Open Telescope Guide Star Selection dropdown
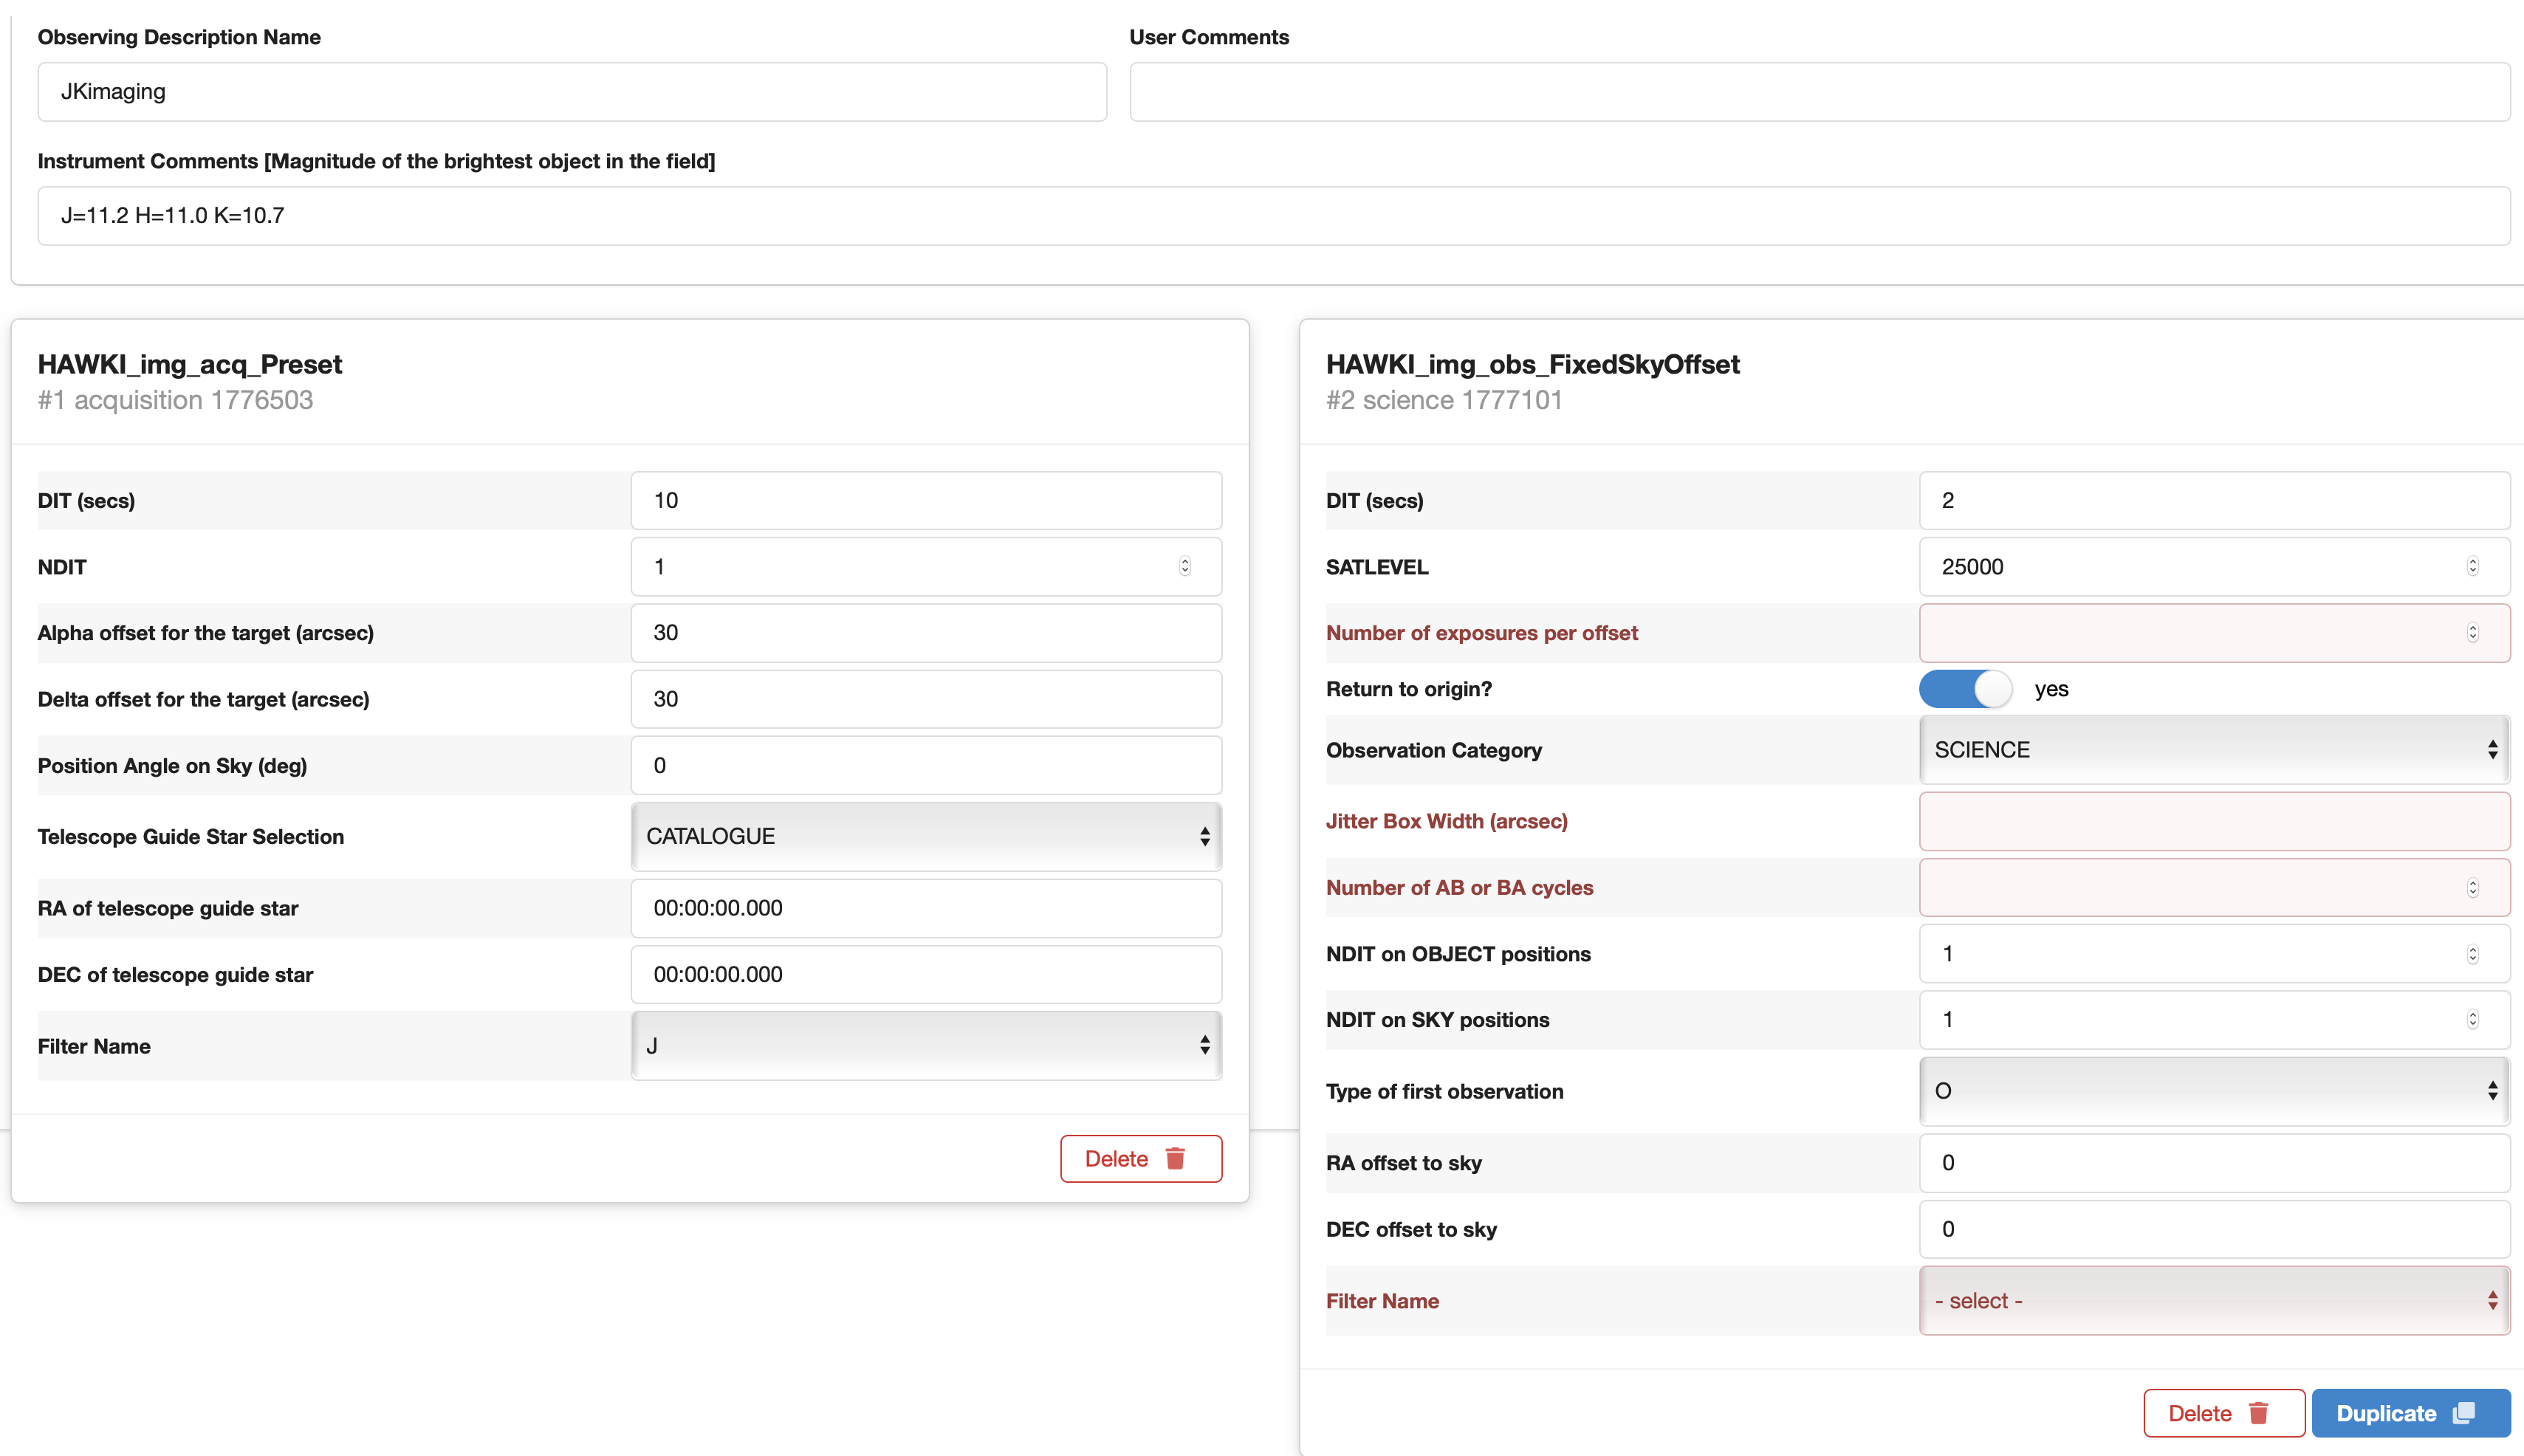 click(x=926, y=836)
